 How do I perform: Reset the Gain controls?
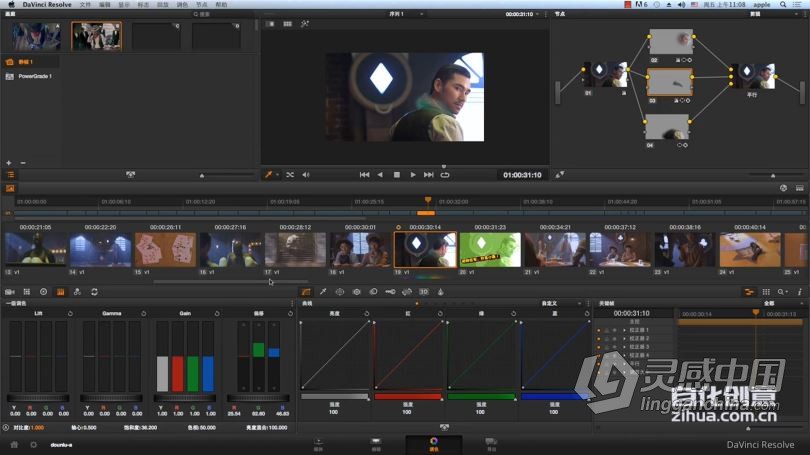[x=217, y=313]
